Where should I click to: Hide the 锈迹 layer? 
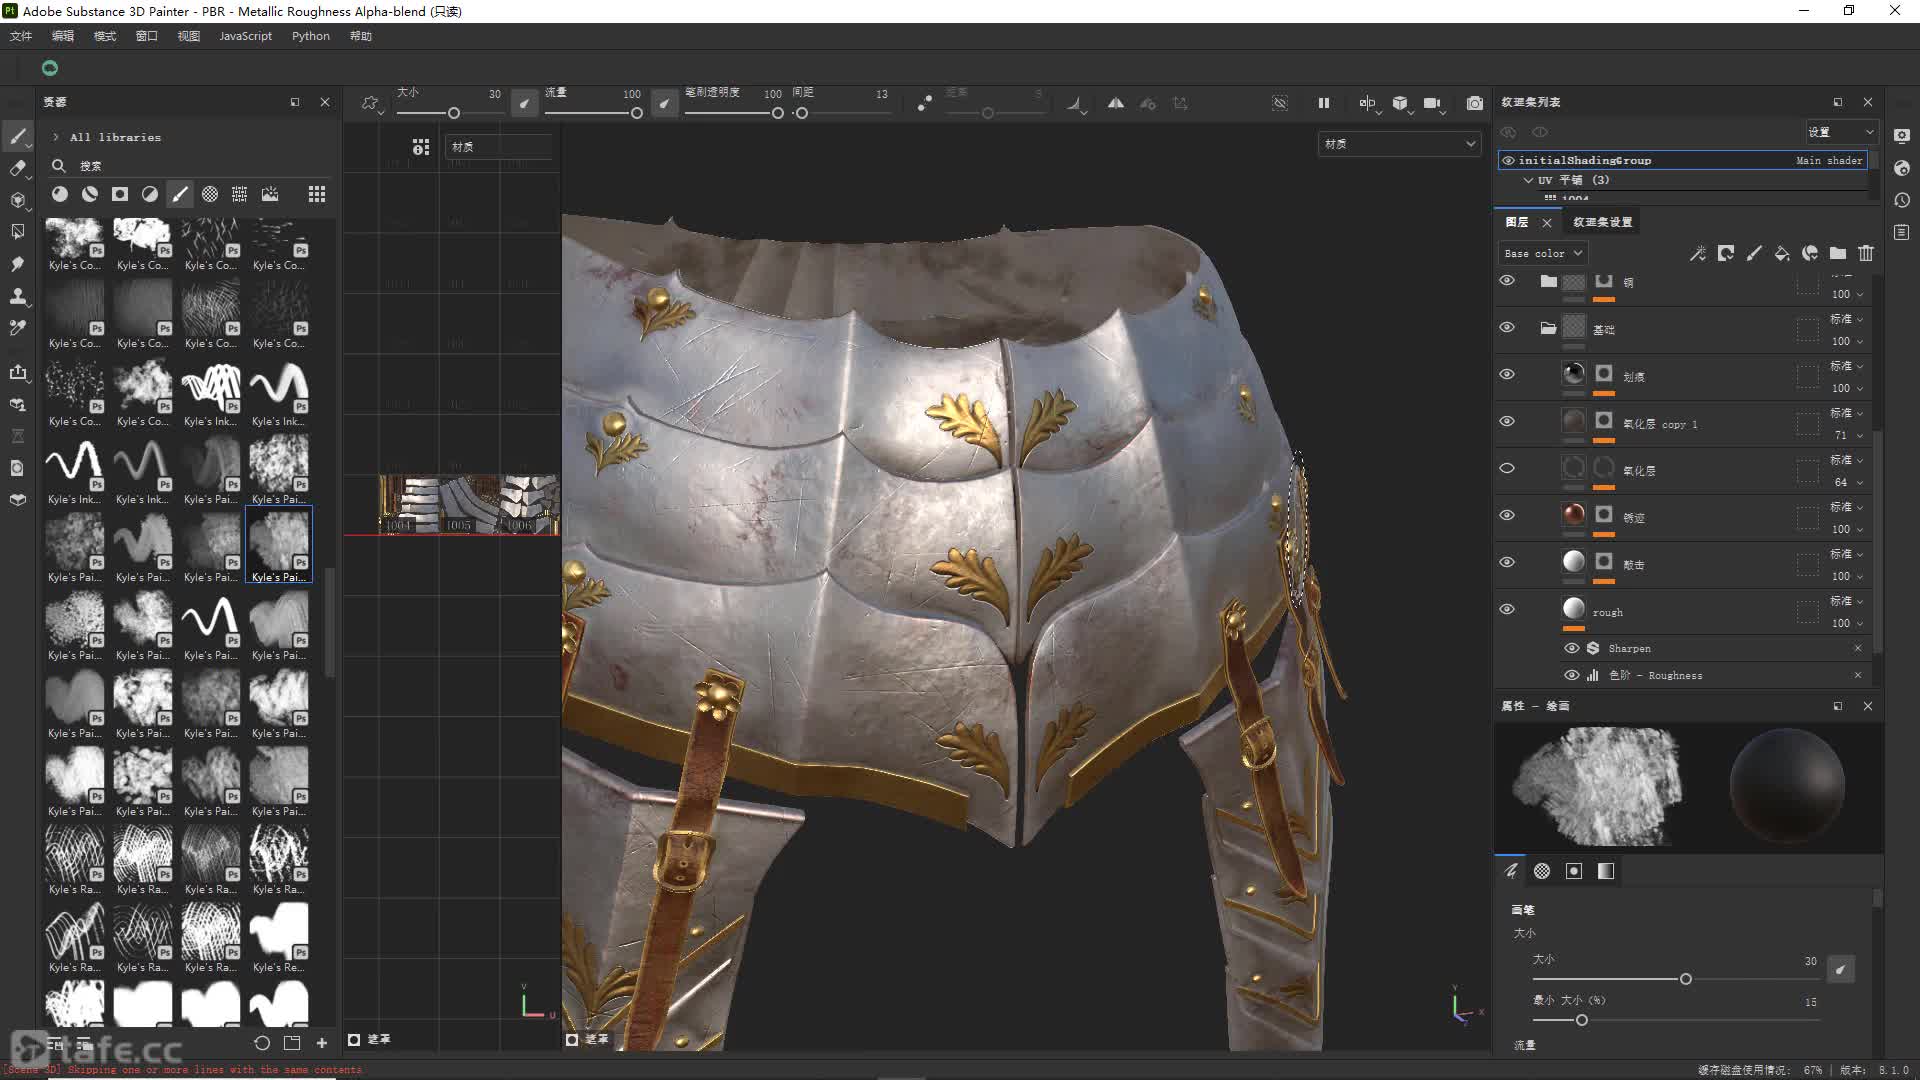point(1507,515)
